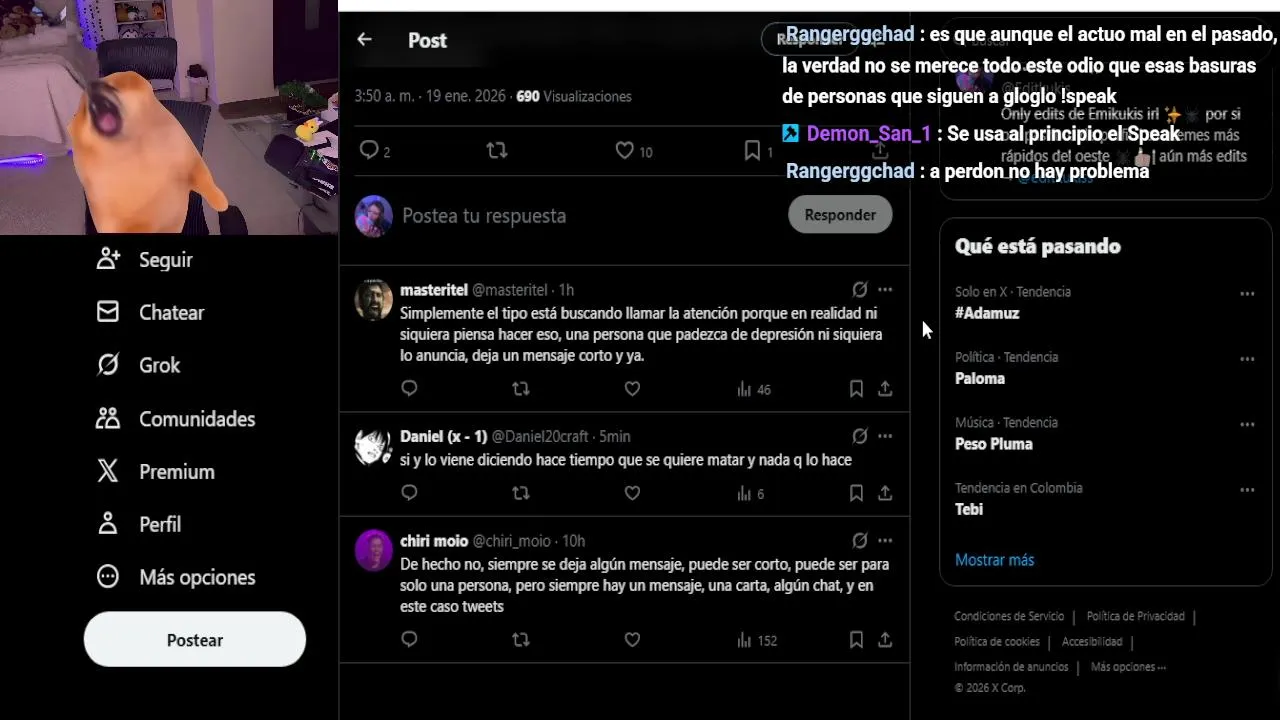
Task: Ask Grok about masteritel's reply
Action: point(859,290)
